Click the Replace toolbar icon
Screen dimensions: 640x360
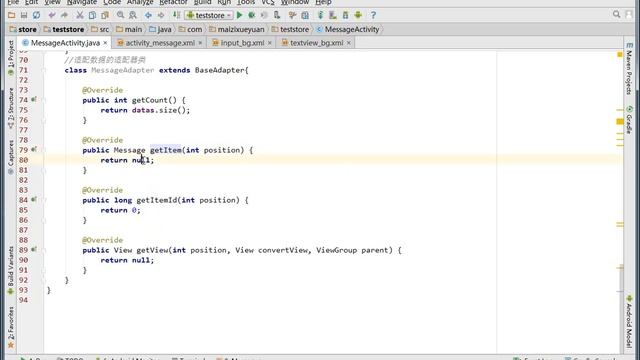coord(133,16)
